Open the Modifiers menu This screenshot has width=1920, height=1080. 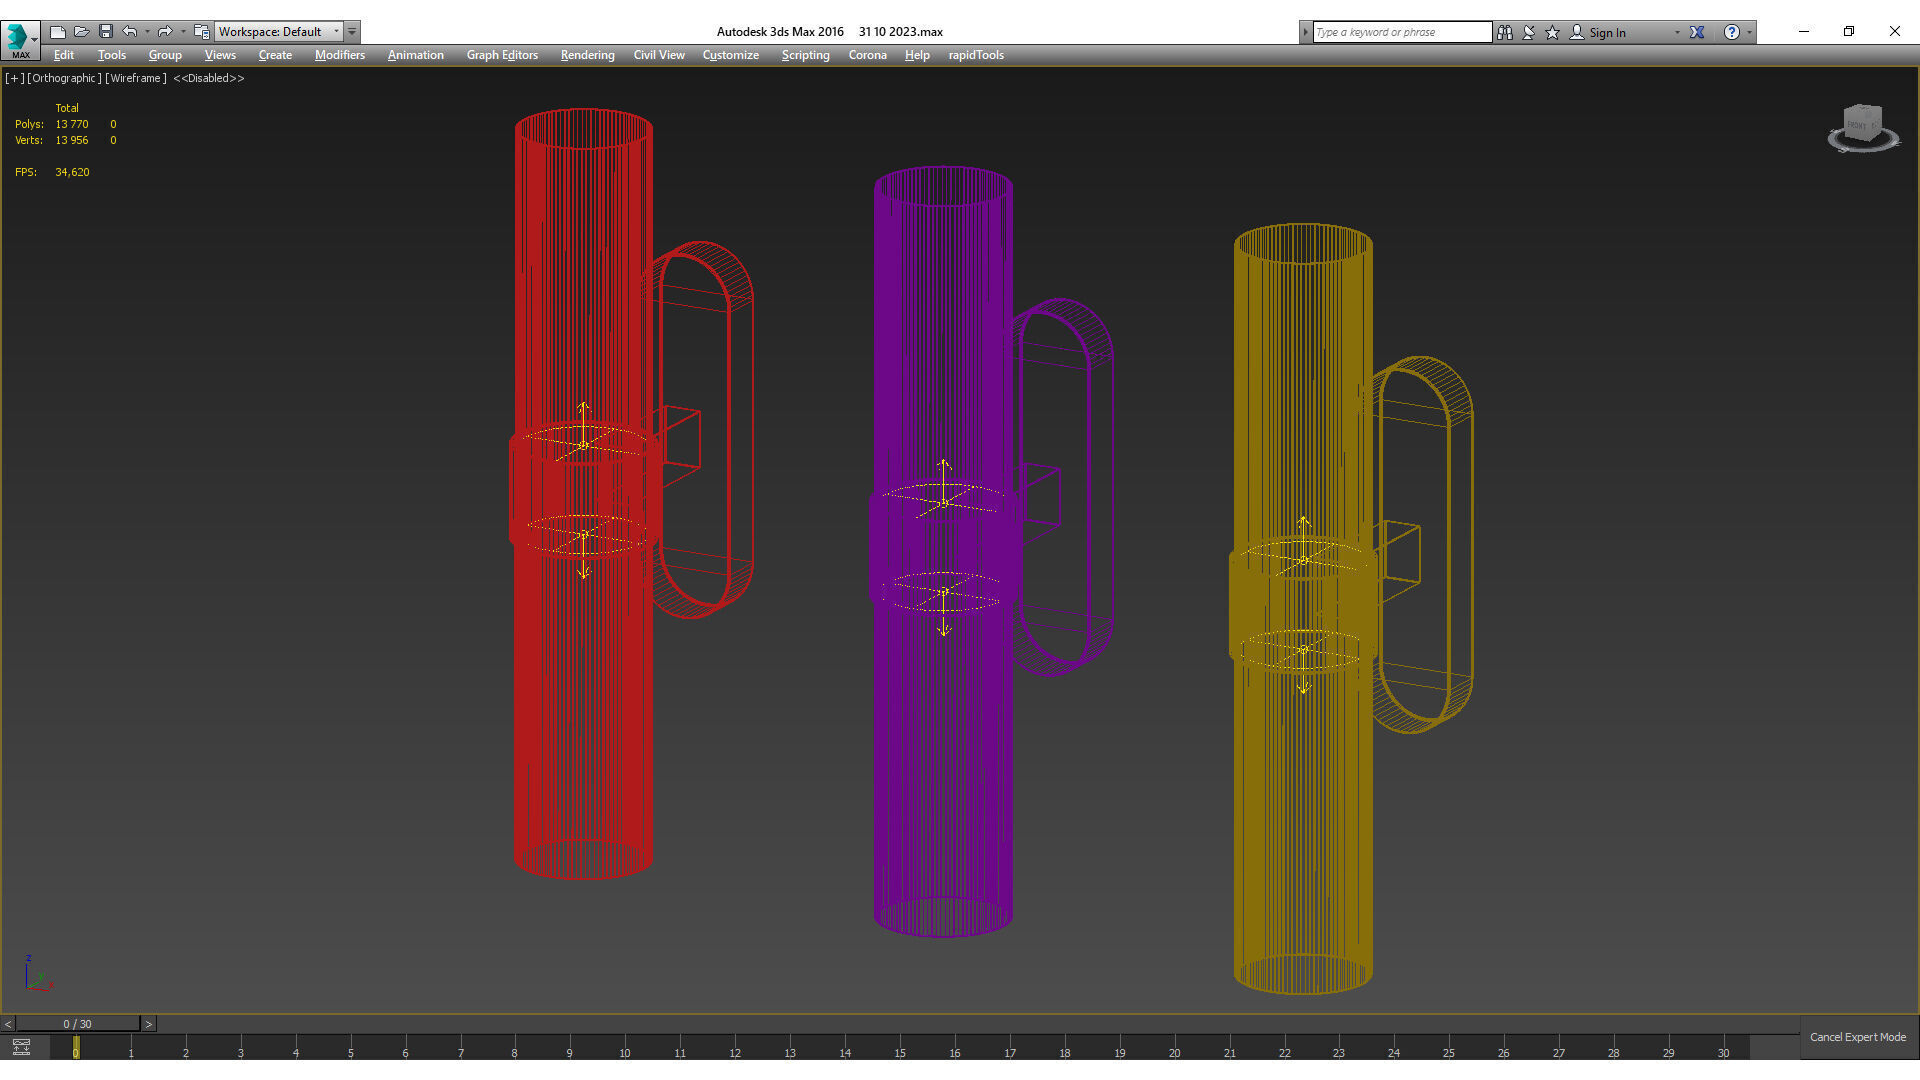point(339,55)
